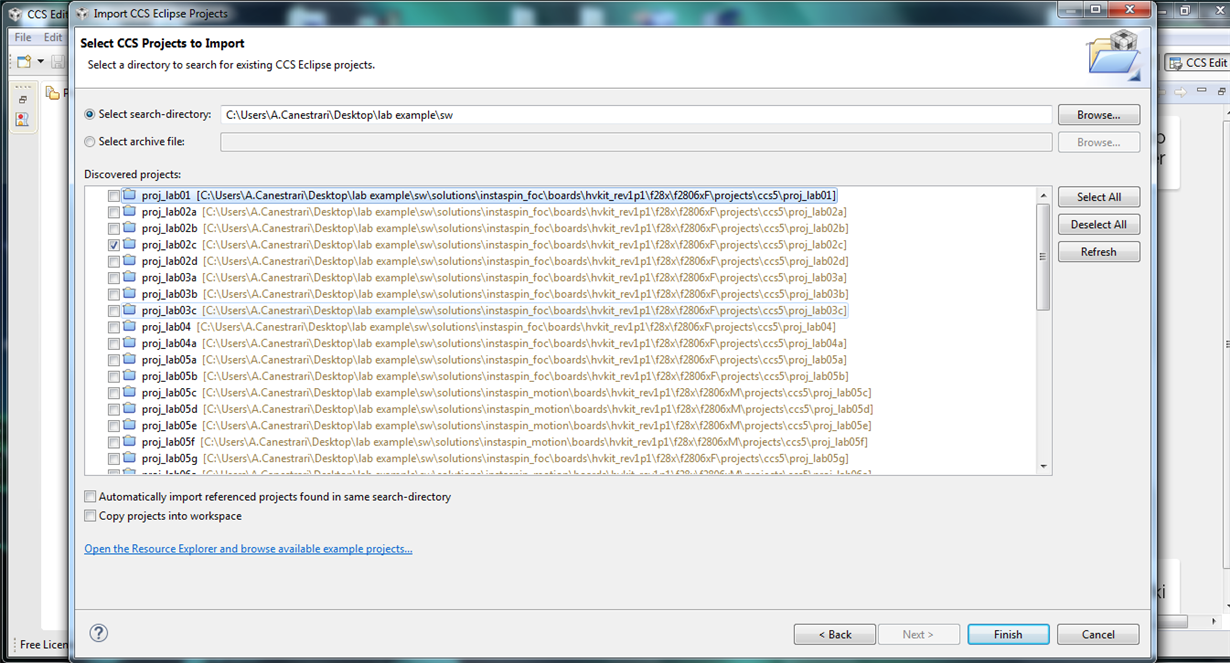Open the New icon dropdown arrow in CCS toolbar
This screenshot has height=663, width=1230.
click(41, 62)
